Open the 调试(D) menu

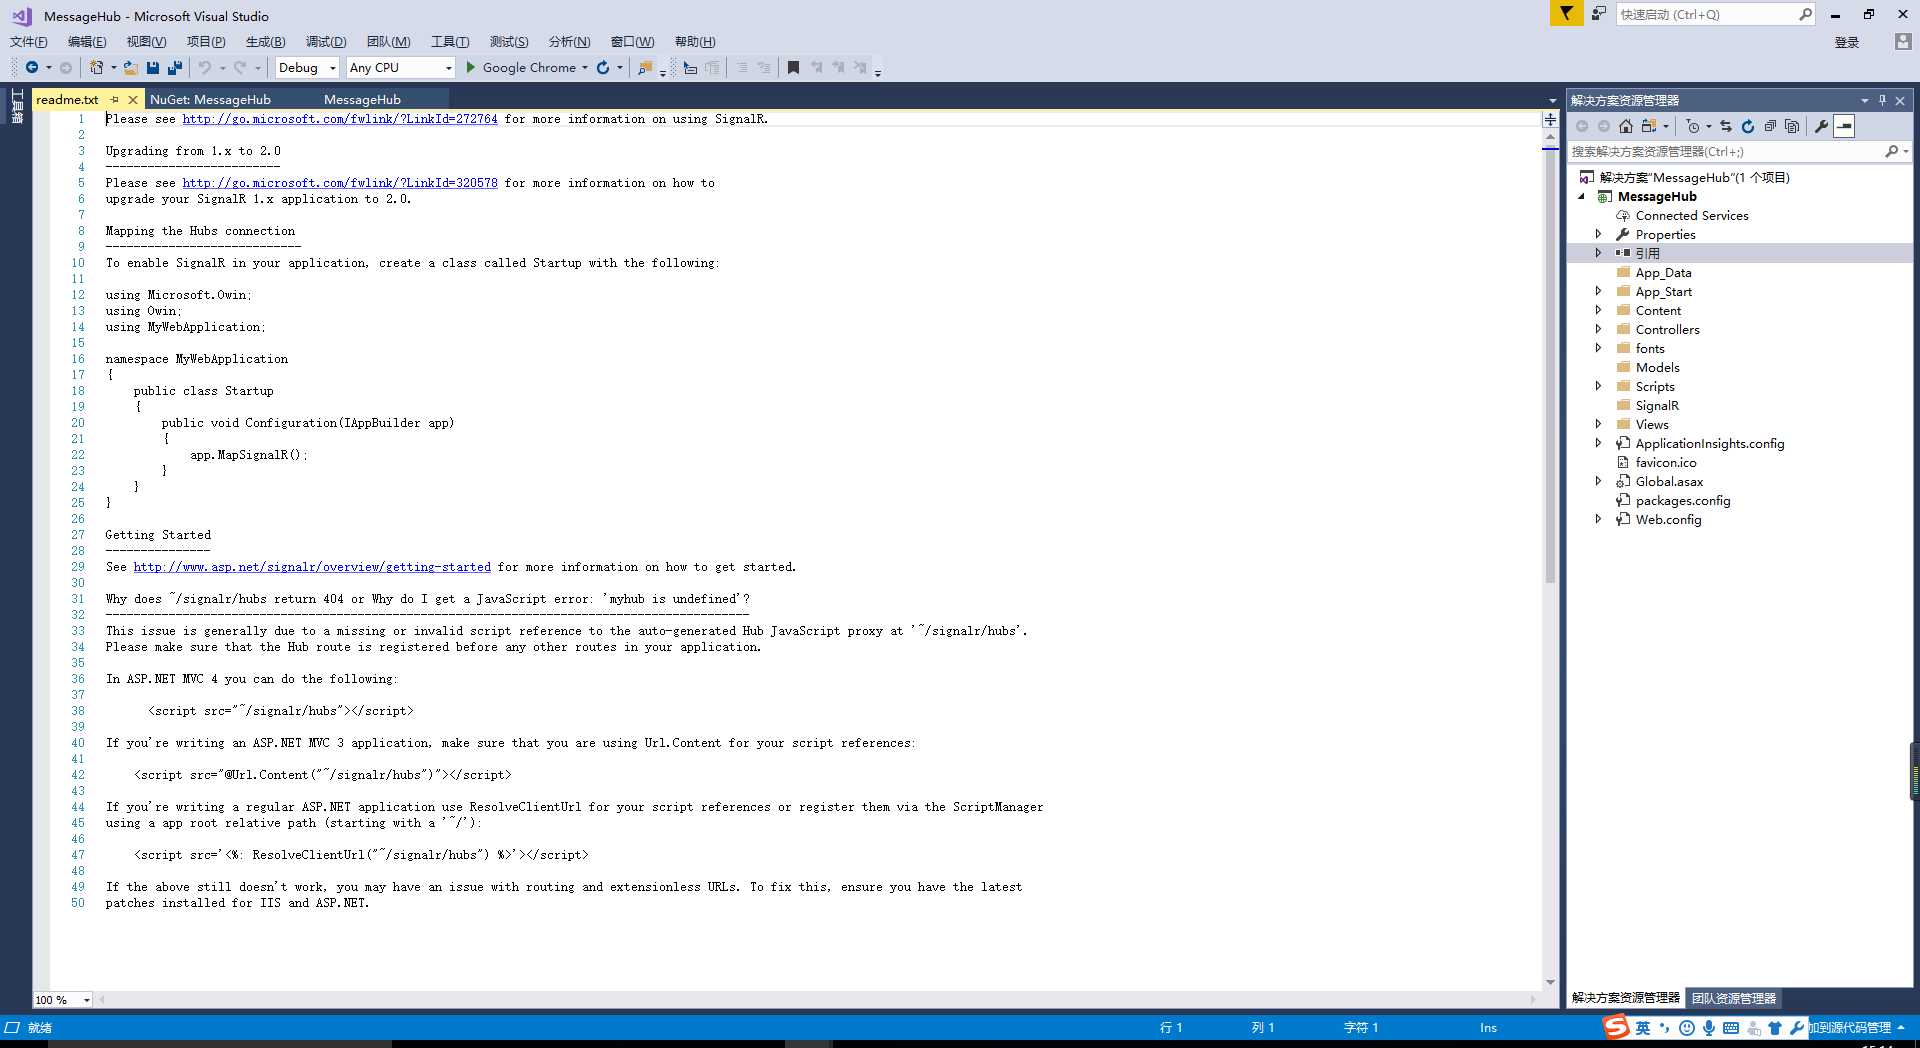pyautogui.click(x=326, y=41)
